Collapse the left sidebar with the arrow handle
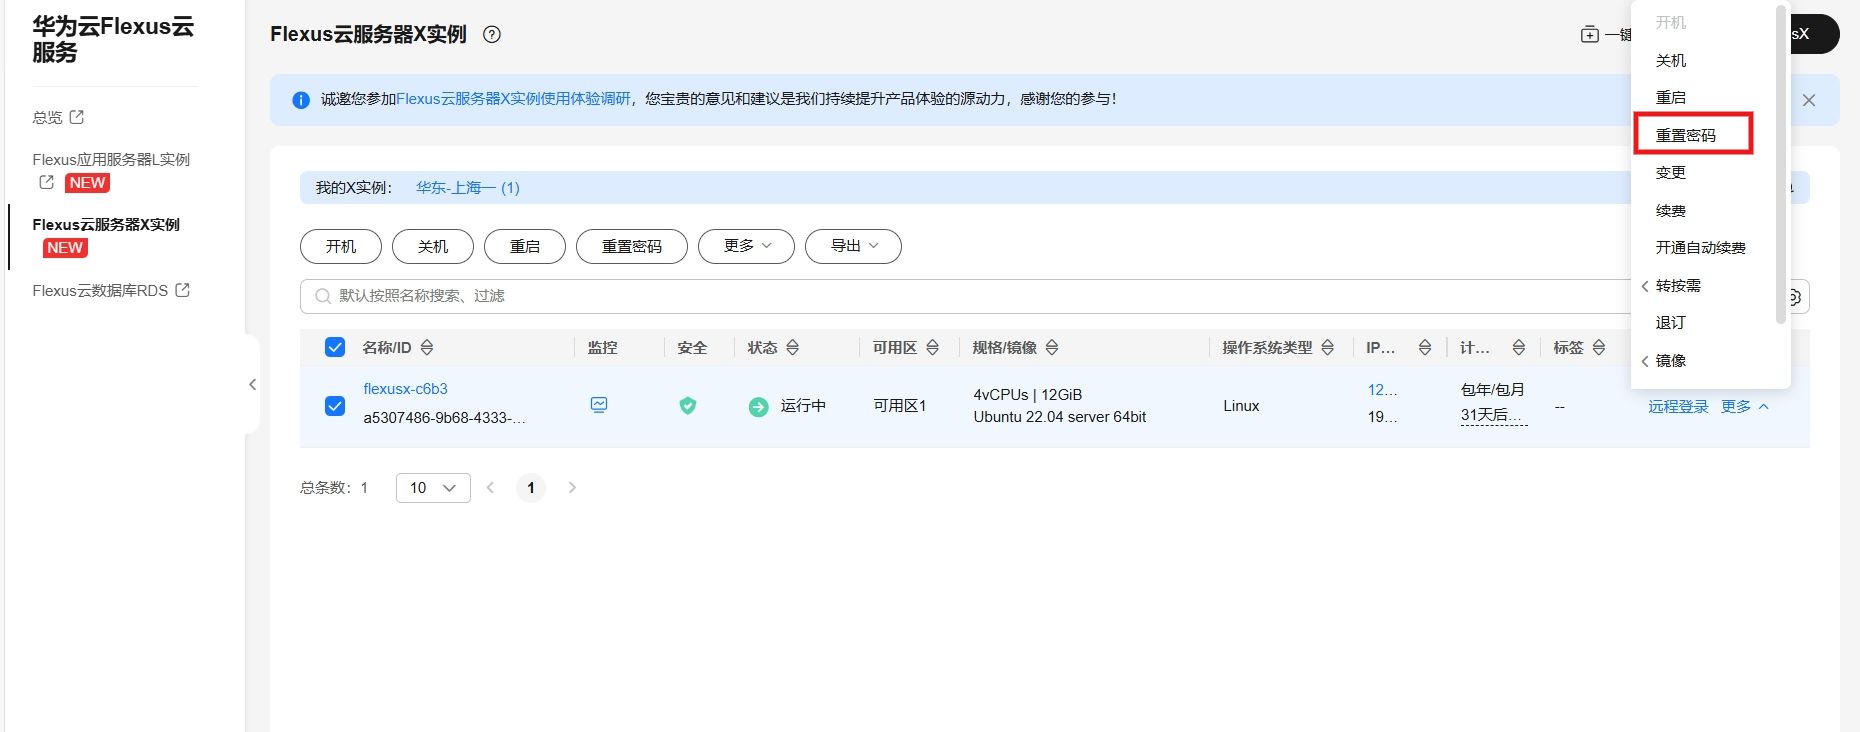This screenshot has width=1860, height=732. click(252, 384)
